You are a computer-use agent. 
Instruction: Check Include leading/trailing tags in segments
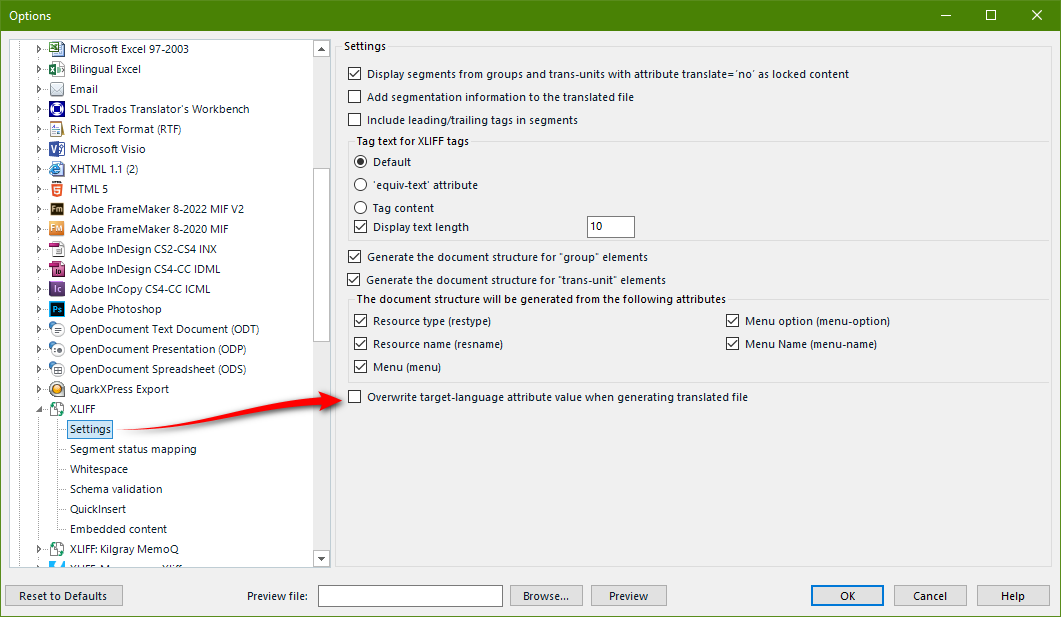(x=354, y=120)
